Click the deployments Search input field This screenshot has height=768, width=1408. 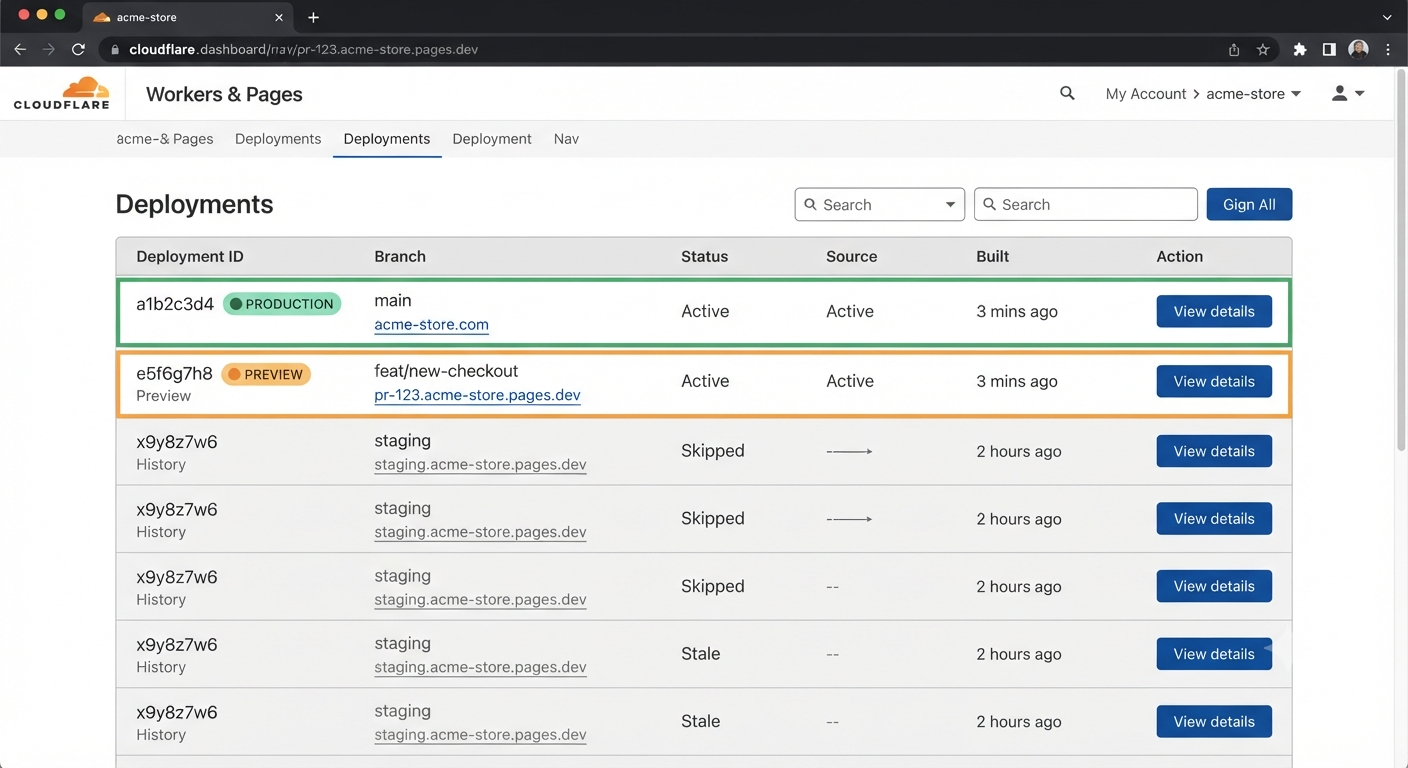pos(1086,204)
